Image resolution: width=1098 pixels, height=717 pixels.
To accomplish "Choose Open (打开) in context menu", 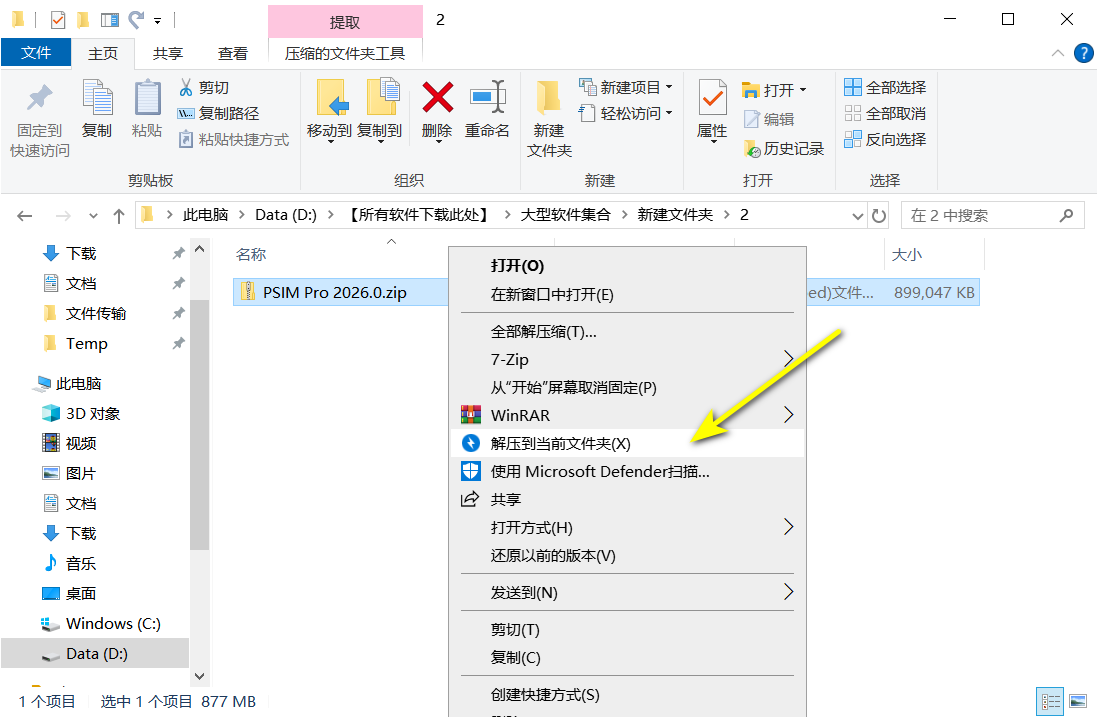I will [x=627, y=266].
